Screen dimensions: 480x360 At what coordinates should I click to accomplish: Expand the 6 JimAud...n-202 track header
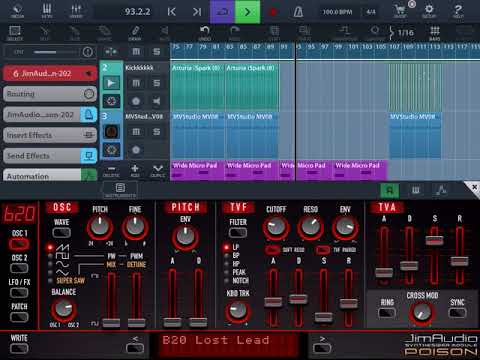pyautogui.click(x=50, y=73)
